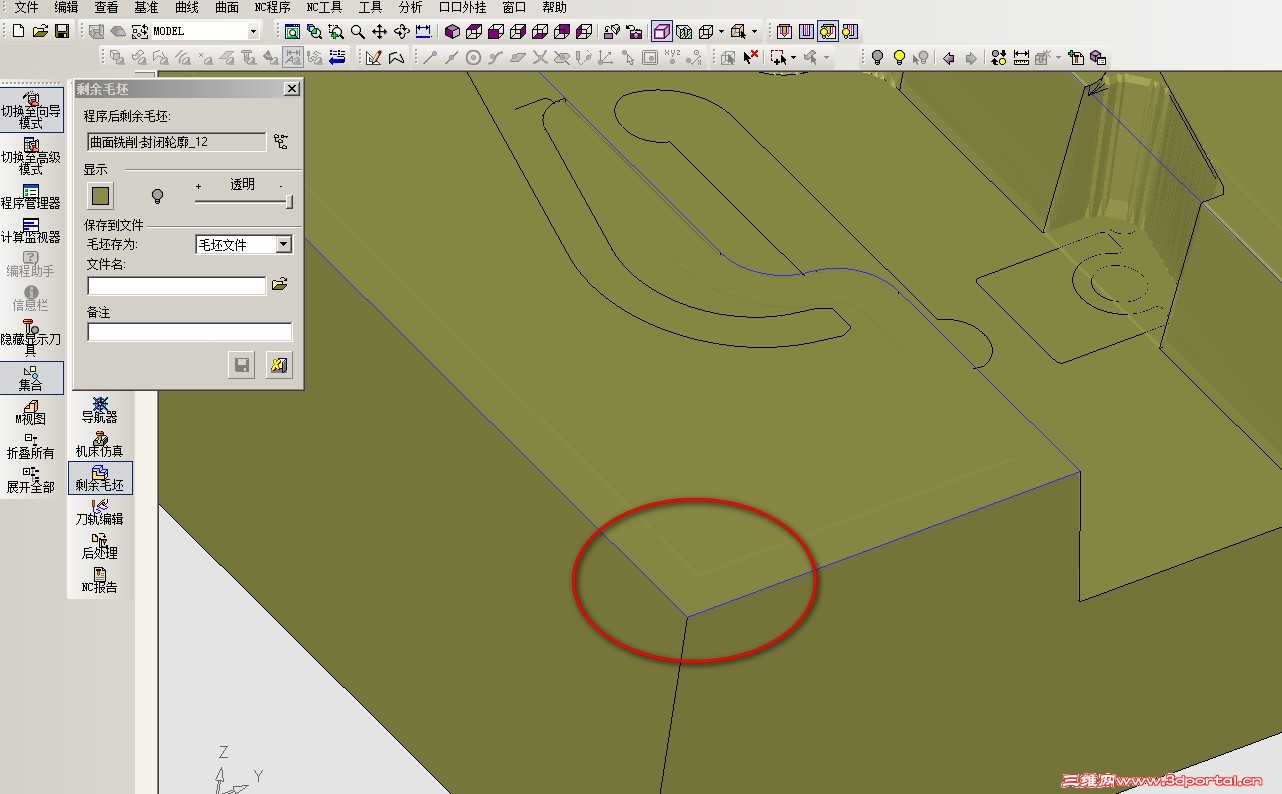Viewport: 1282px width, 794px height.
Task: Click the procedure field 曲面铣削-封闭轮廓_12
Action: 177,142
